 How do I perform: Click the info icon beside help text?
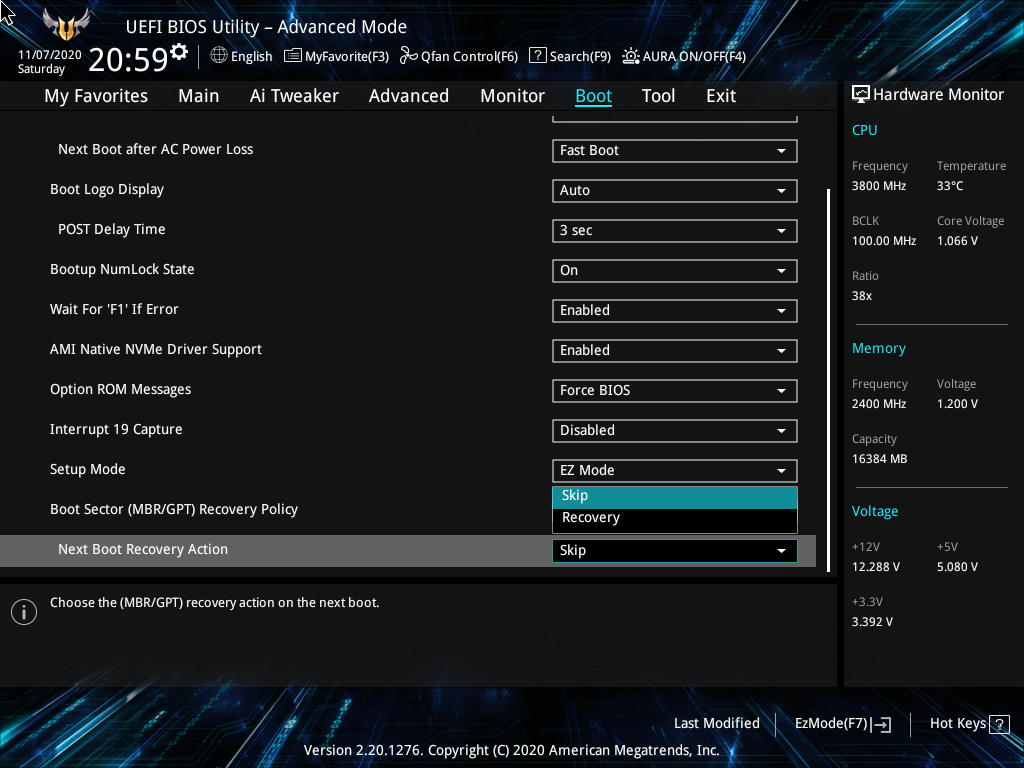[24, 612]
